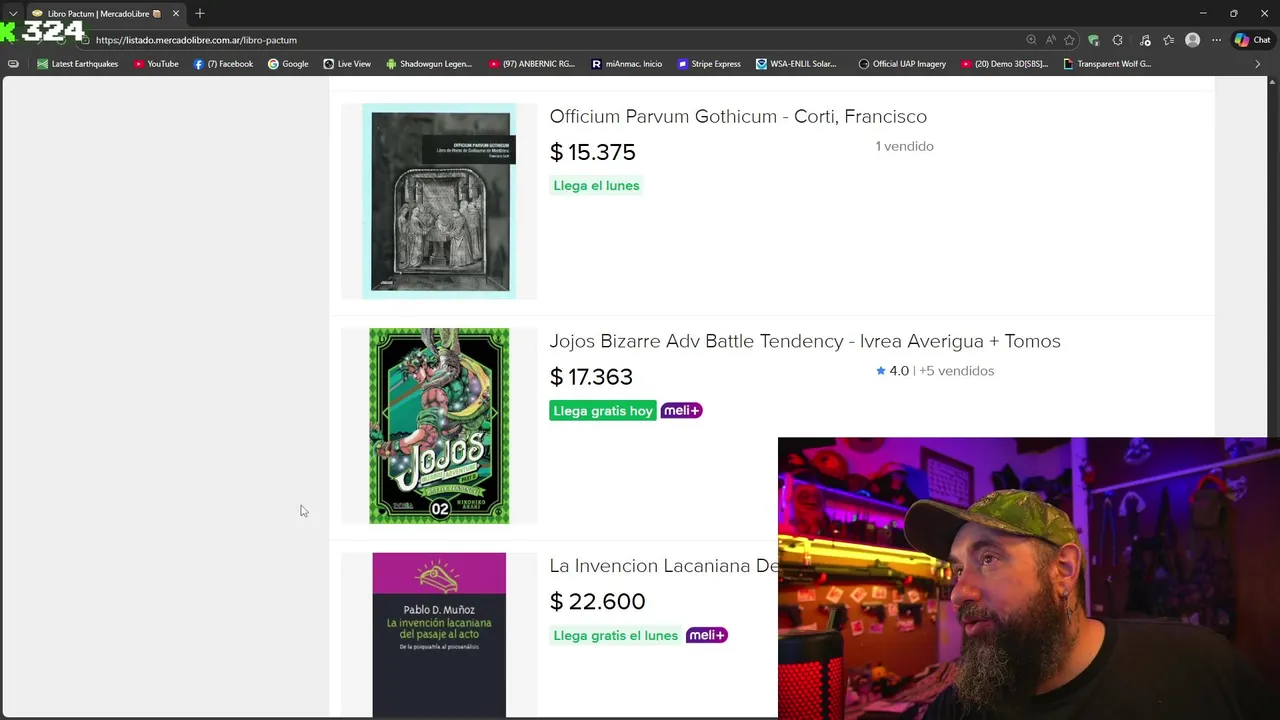
Task: Minimize the browser window
Action: click(x=1203, y=13)
